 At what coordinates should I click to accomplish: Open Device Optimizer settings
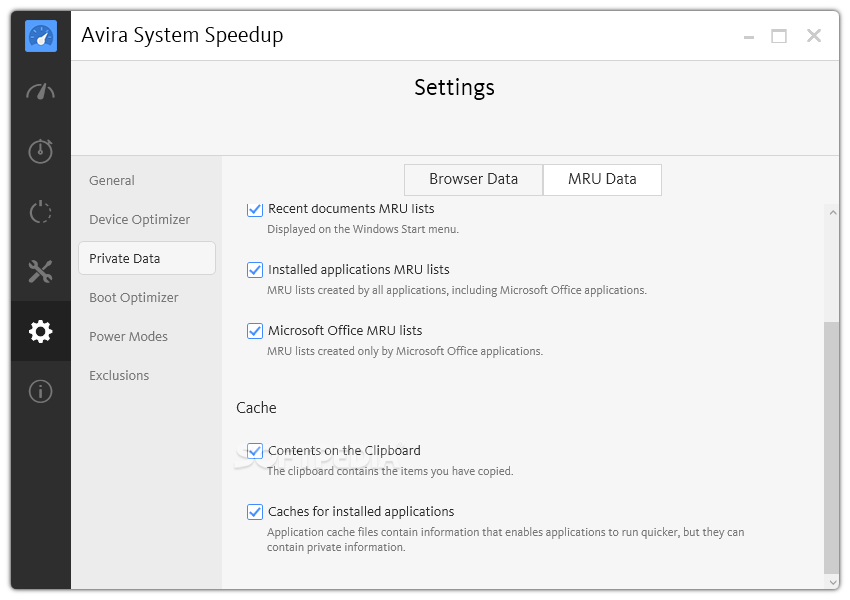point(139,220)
